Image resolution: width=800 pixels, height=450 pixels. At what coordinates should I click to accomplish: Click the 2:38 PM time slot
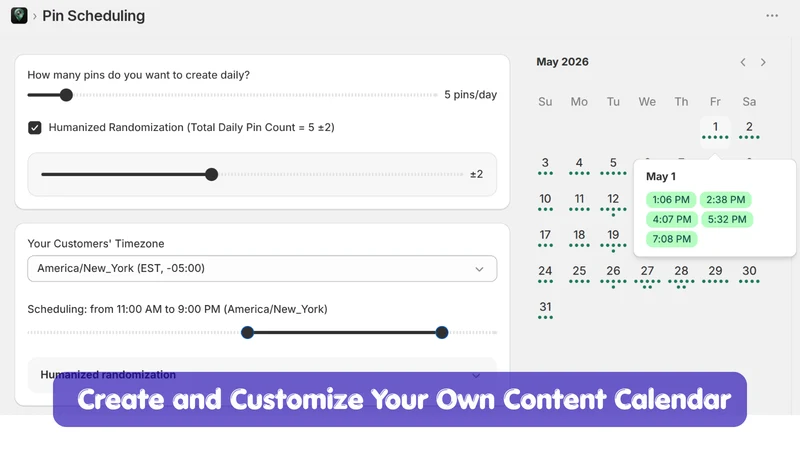pos(726,199)
